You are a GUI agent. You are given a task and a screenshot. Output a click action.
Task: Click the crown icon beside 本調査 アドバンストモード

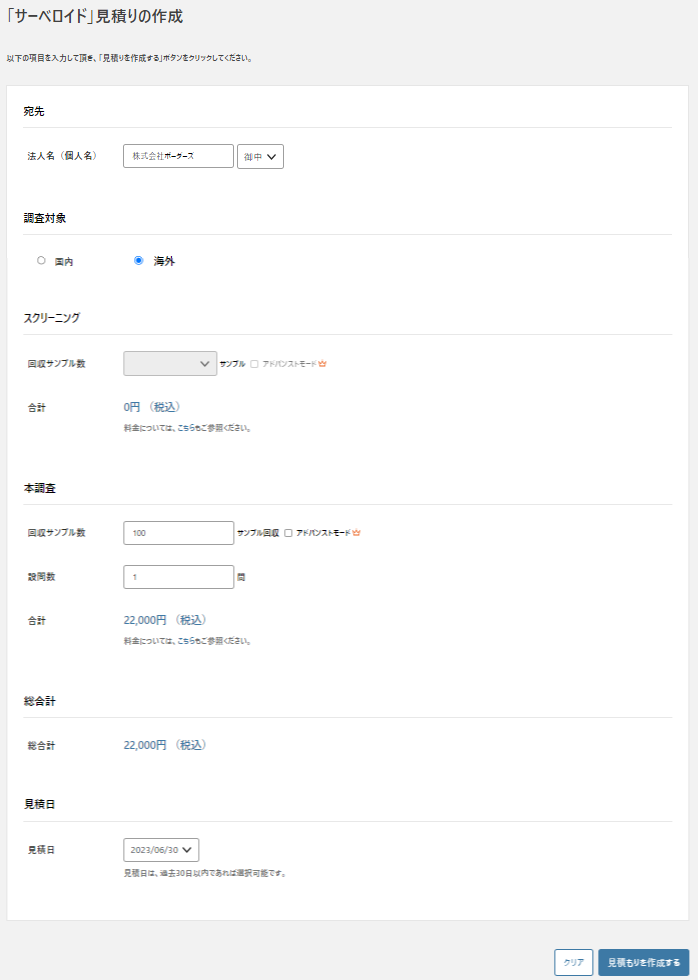tap(356, 533)
